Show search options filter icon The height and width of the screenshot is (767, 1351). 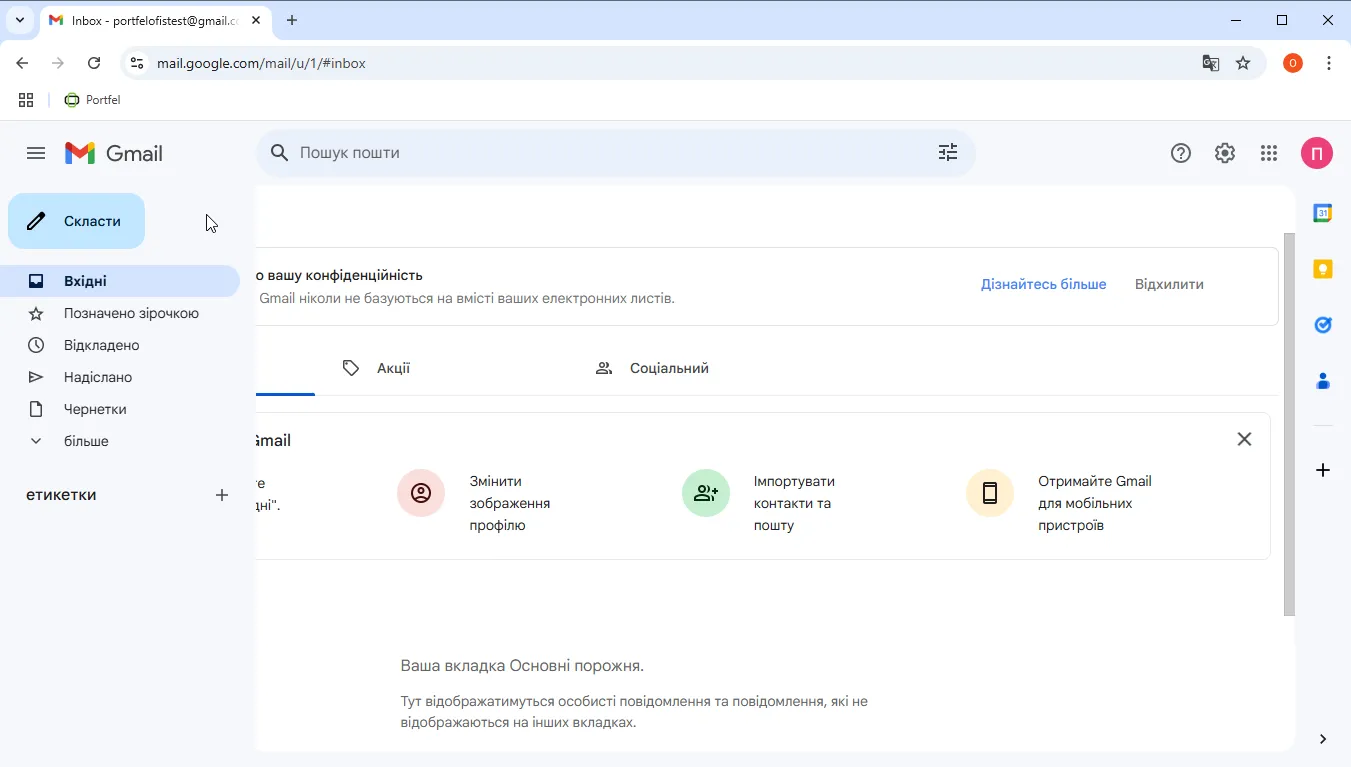click(x=948, y=152)
